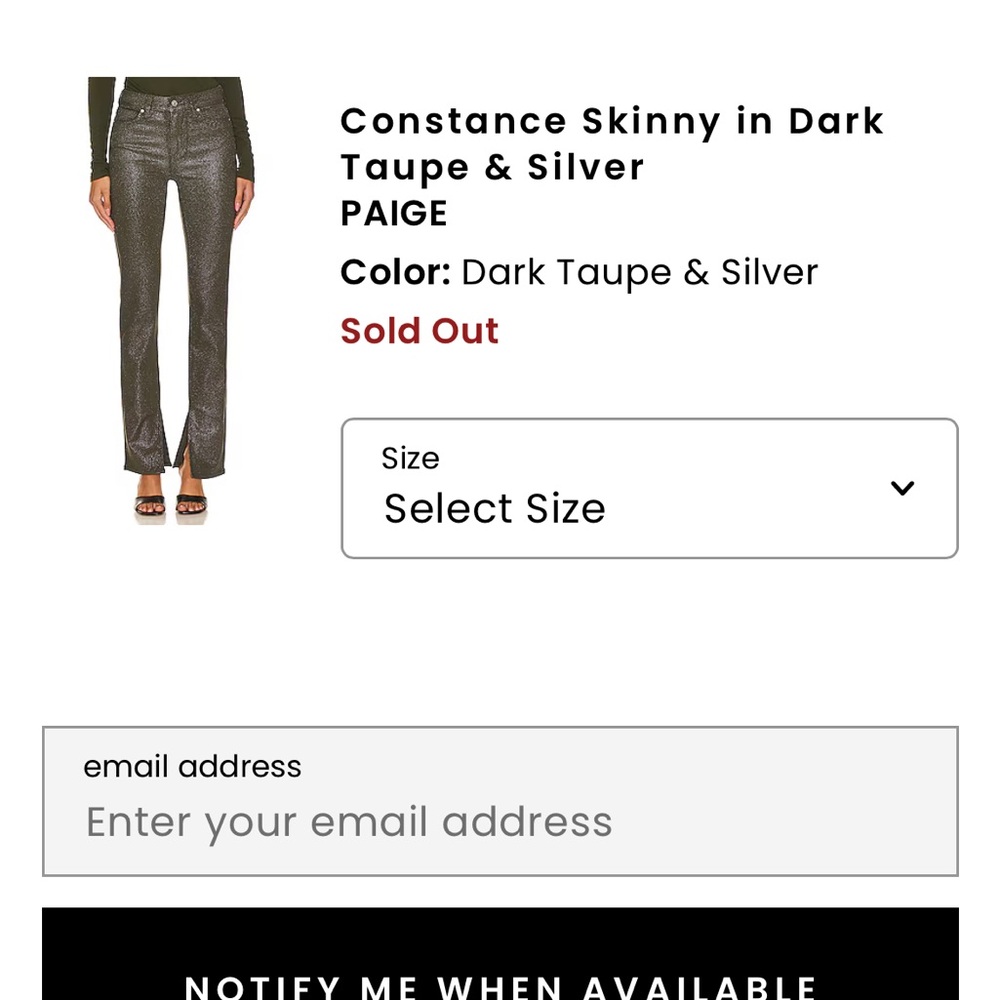
Task: Click the Dark Taupe & Silver color text
Action: point(638,271)
